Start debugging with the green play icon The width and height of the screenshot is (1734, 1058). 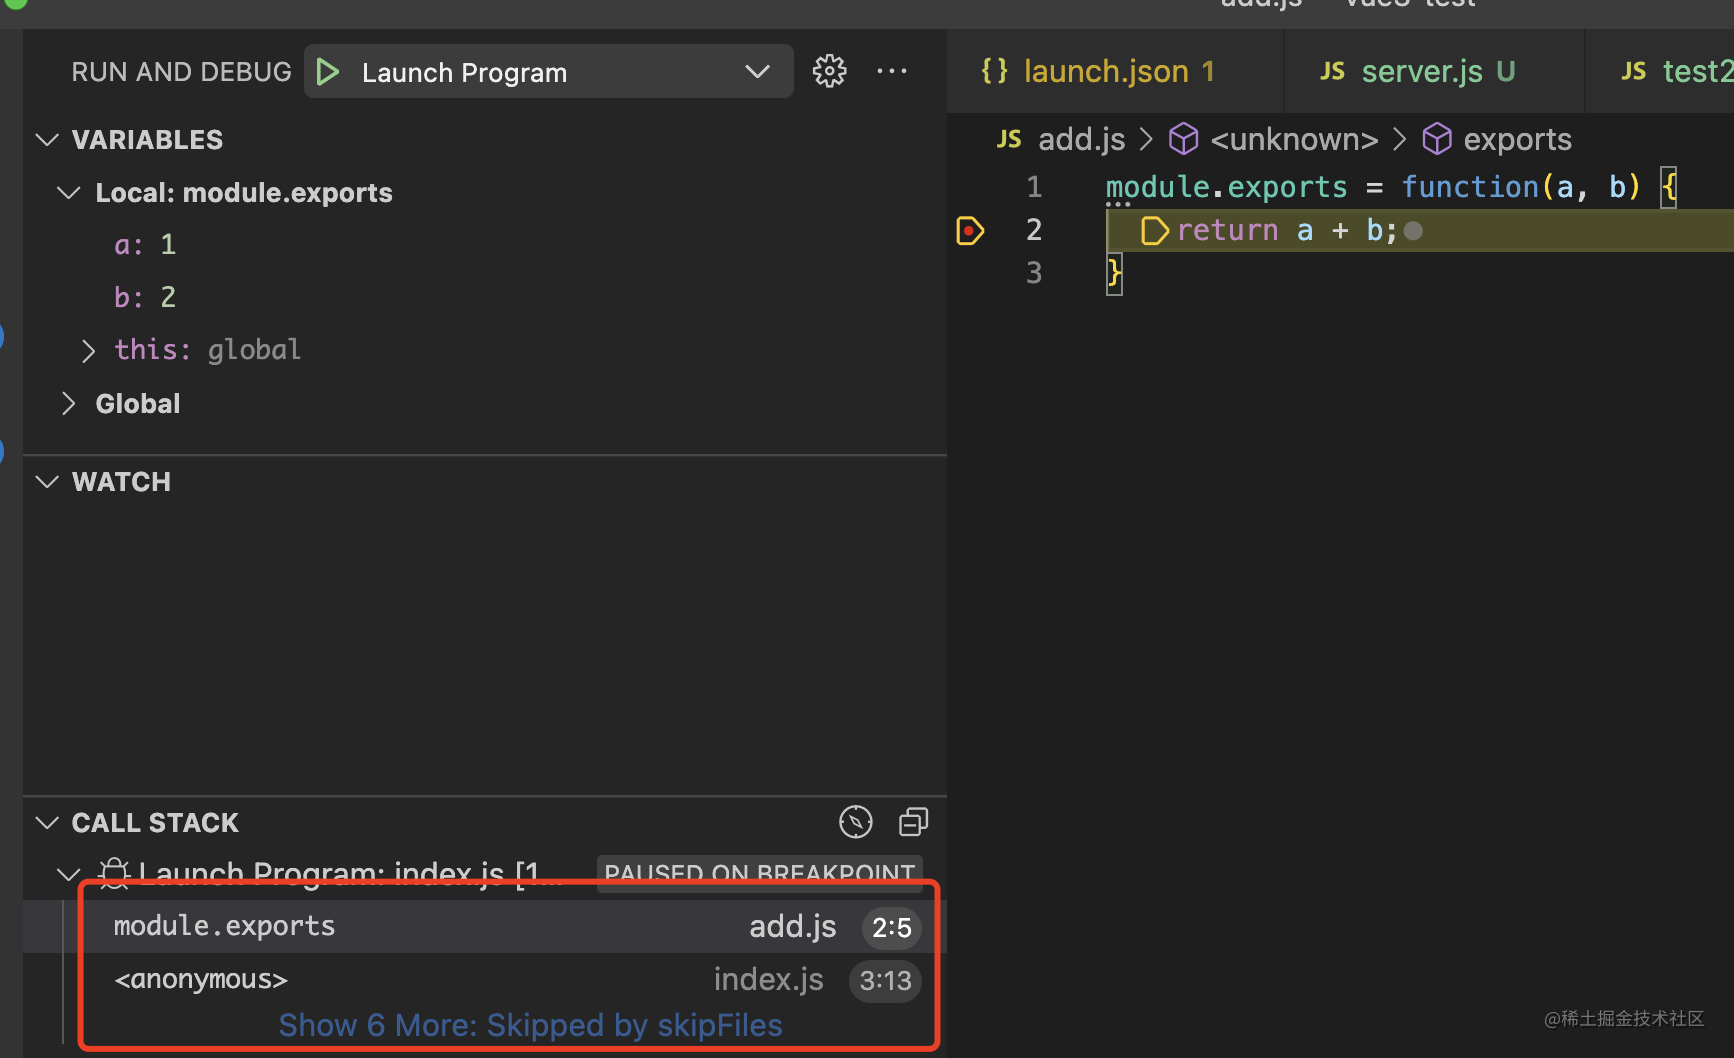click(327, 72)
